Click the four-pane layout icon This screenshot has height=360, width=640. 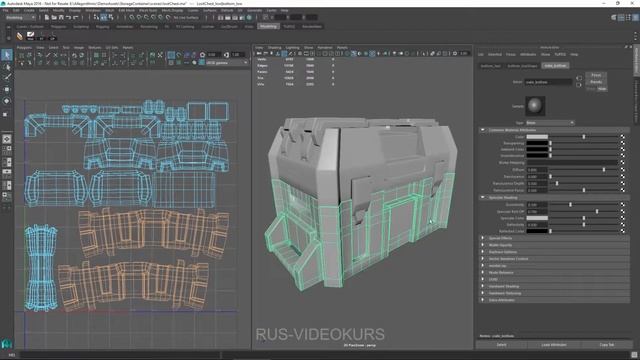[x=7, y=150]
